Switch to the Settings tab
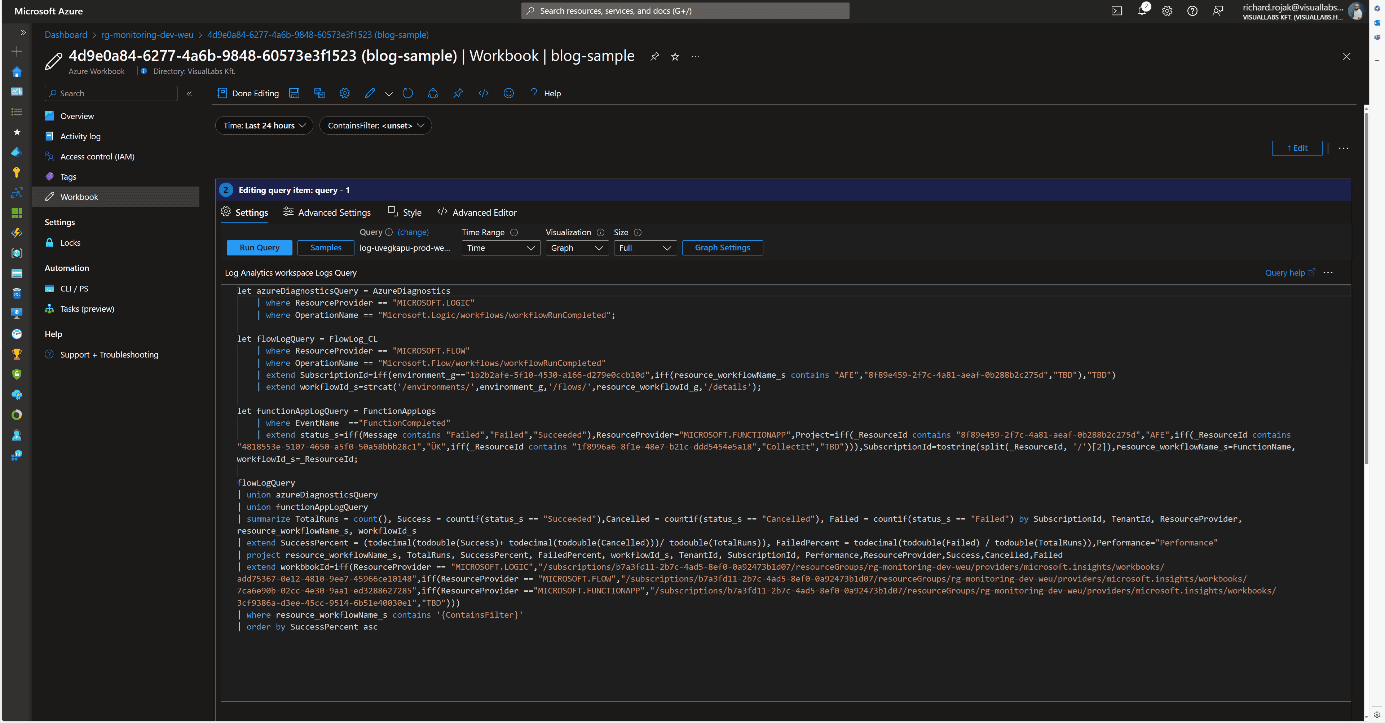 pos(245,212)
